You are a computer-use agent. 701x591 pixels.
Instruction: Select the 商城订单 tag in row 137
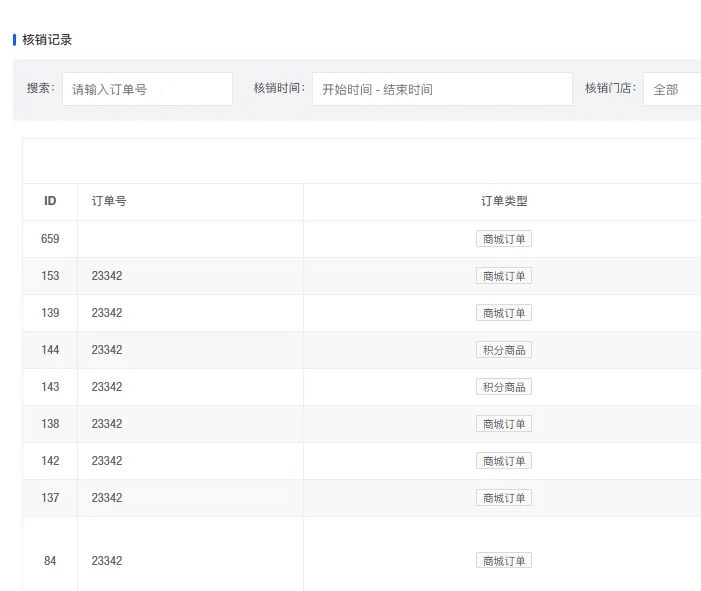pyautogui.click(x=503, y=498)
